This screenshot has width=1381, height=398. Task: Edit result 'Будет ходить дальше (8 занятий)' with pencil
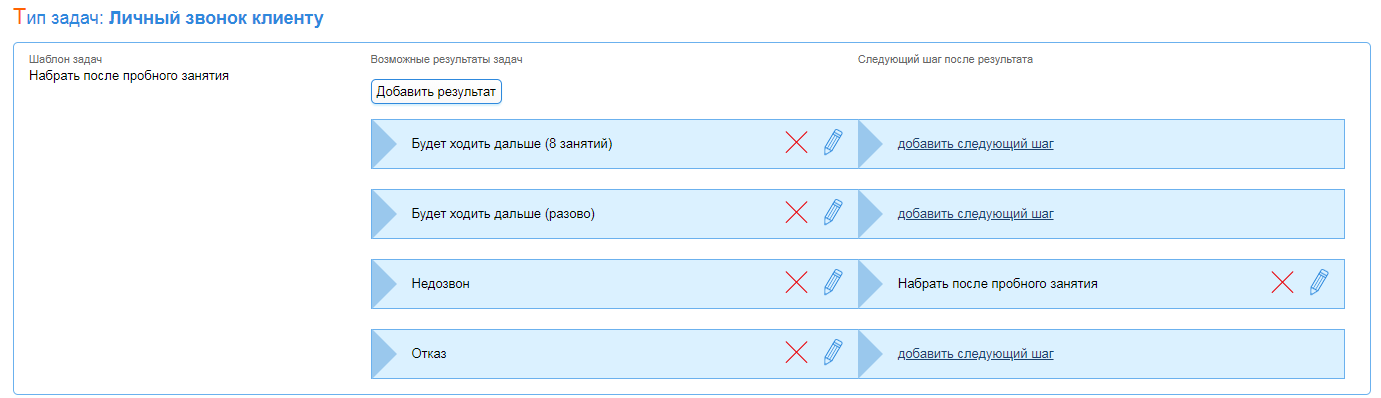[833, 143]
